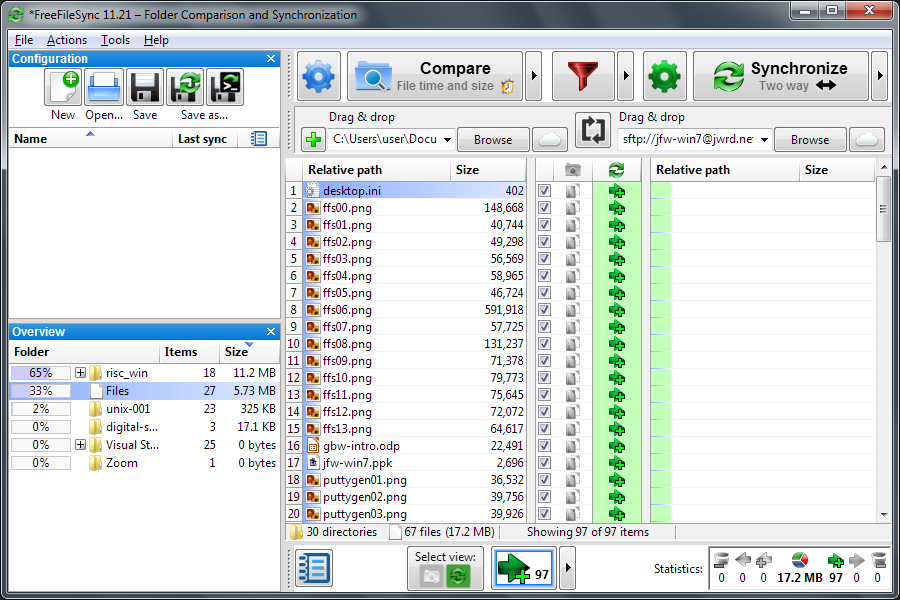Open a saved configuration file
The image size is (900, 600).
(104, 87)
